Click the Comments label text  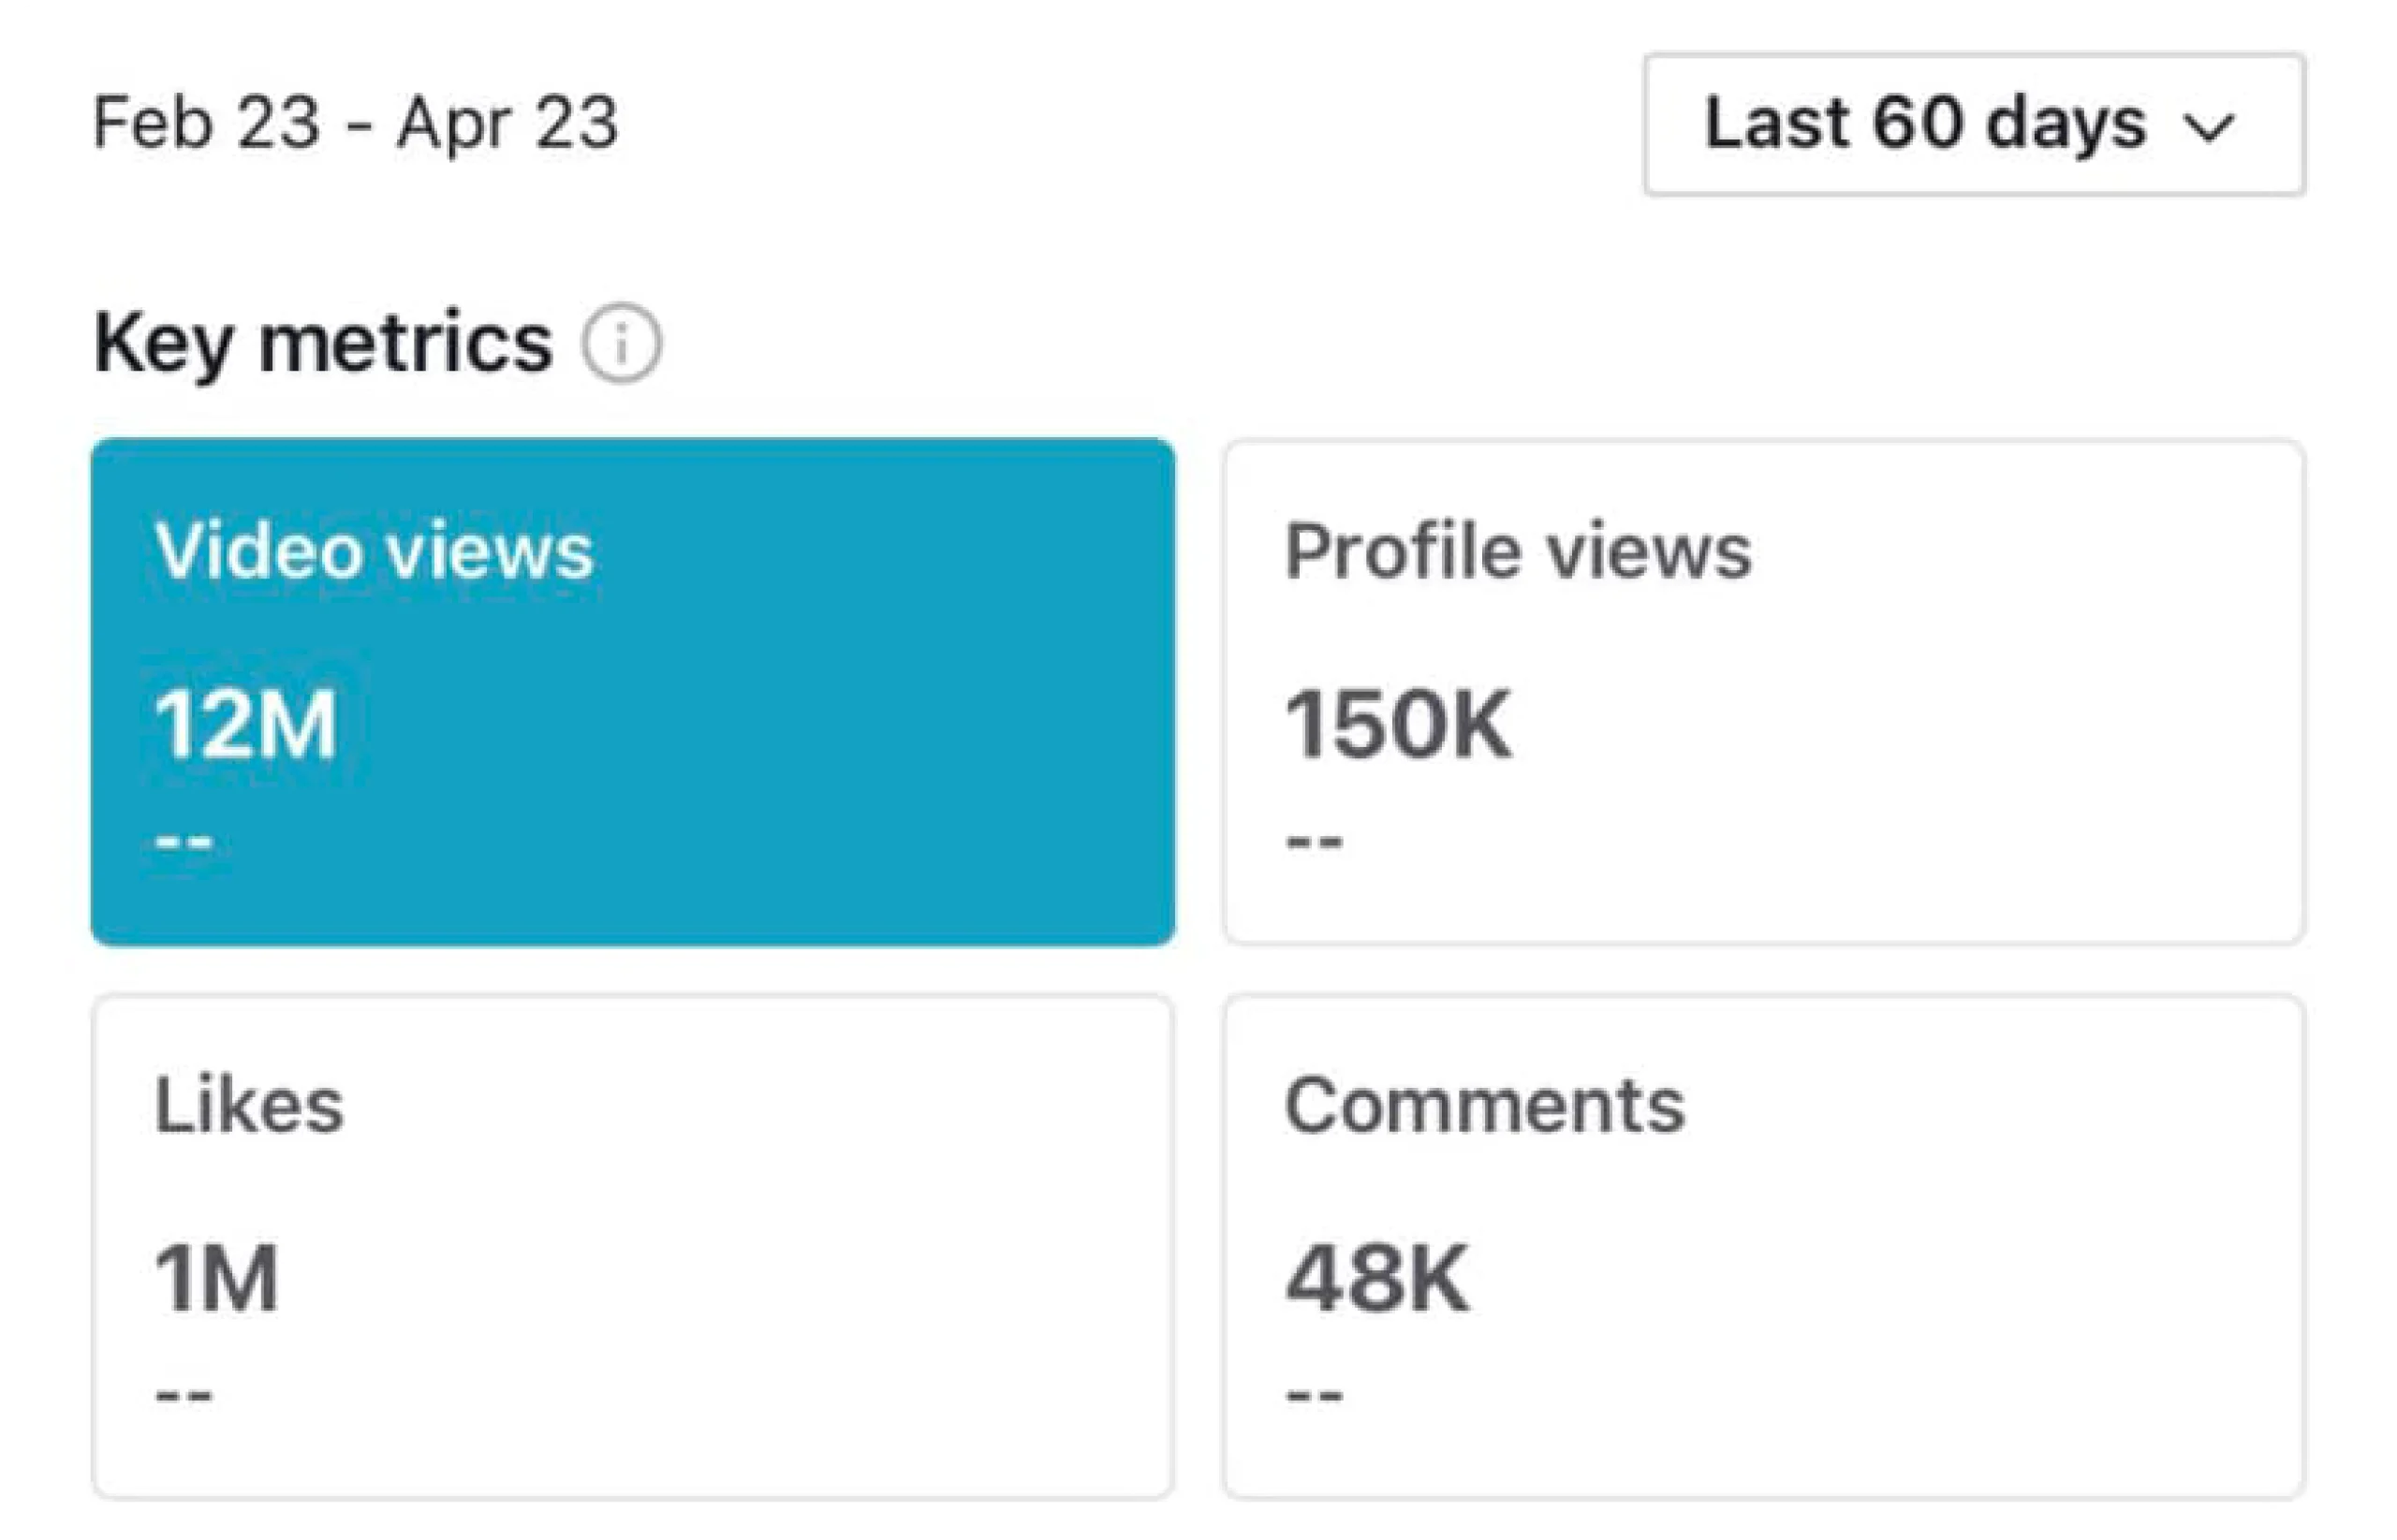click(1485, 1106)
